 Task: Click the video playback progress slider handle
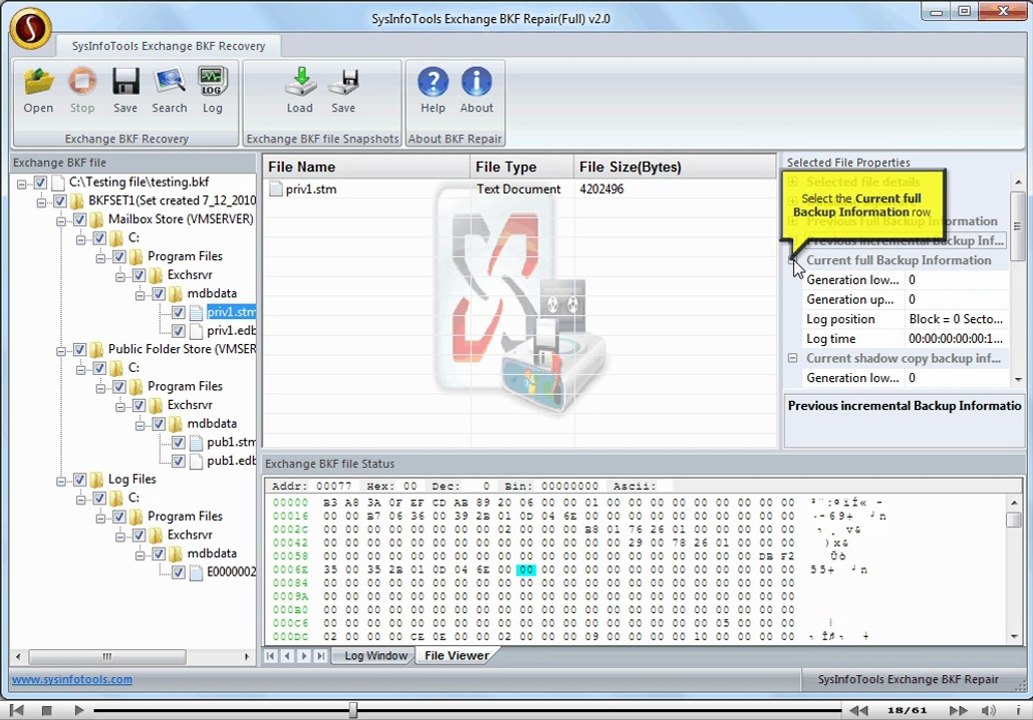tap(353, 710)
